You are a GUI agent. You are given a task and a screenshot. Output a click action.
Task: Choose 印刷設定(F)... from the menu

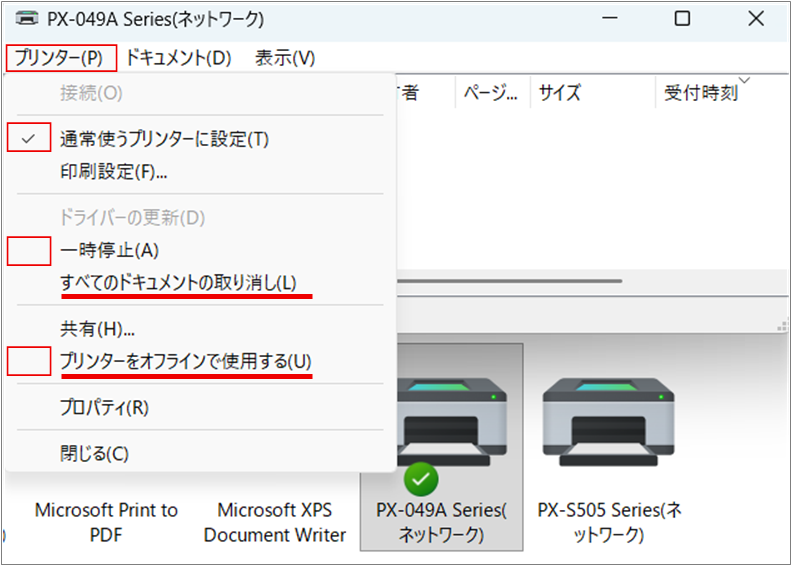[113, 171]
